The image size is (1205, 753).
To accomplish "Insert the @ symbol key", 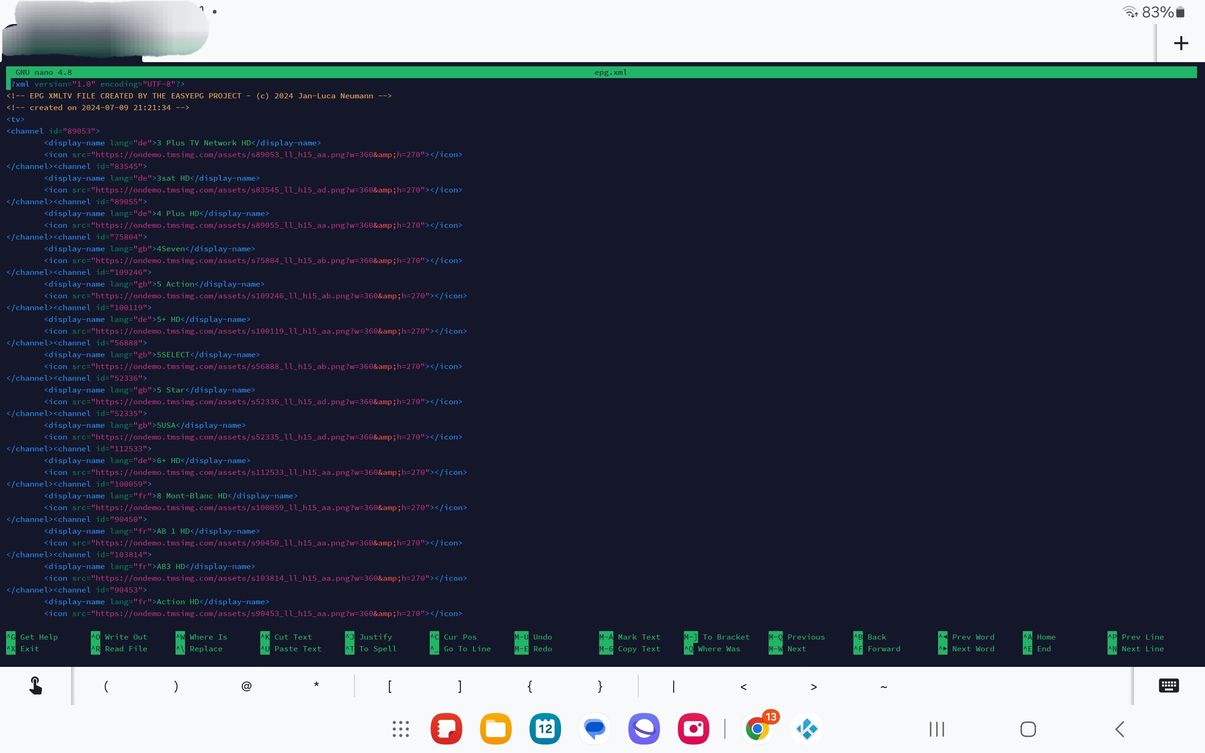I will tap(246, 687).
